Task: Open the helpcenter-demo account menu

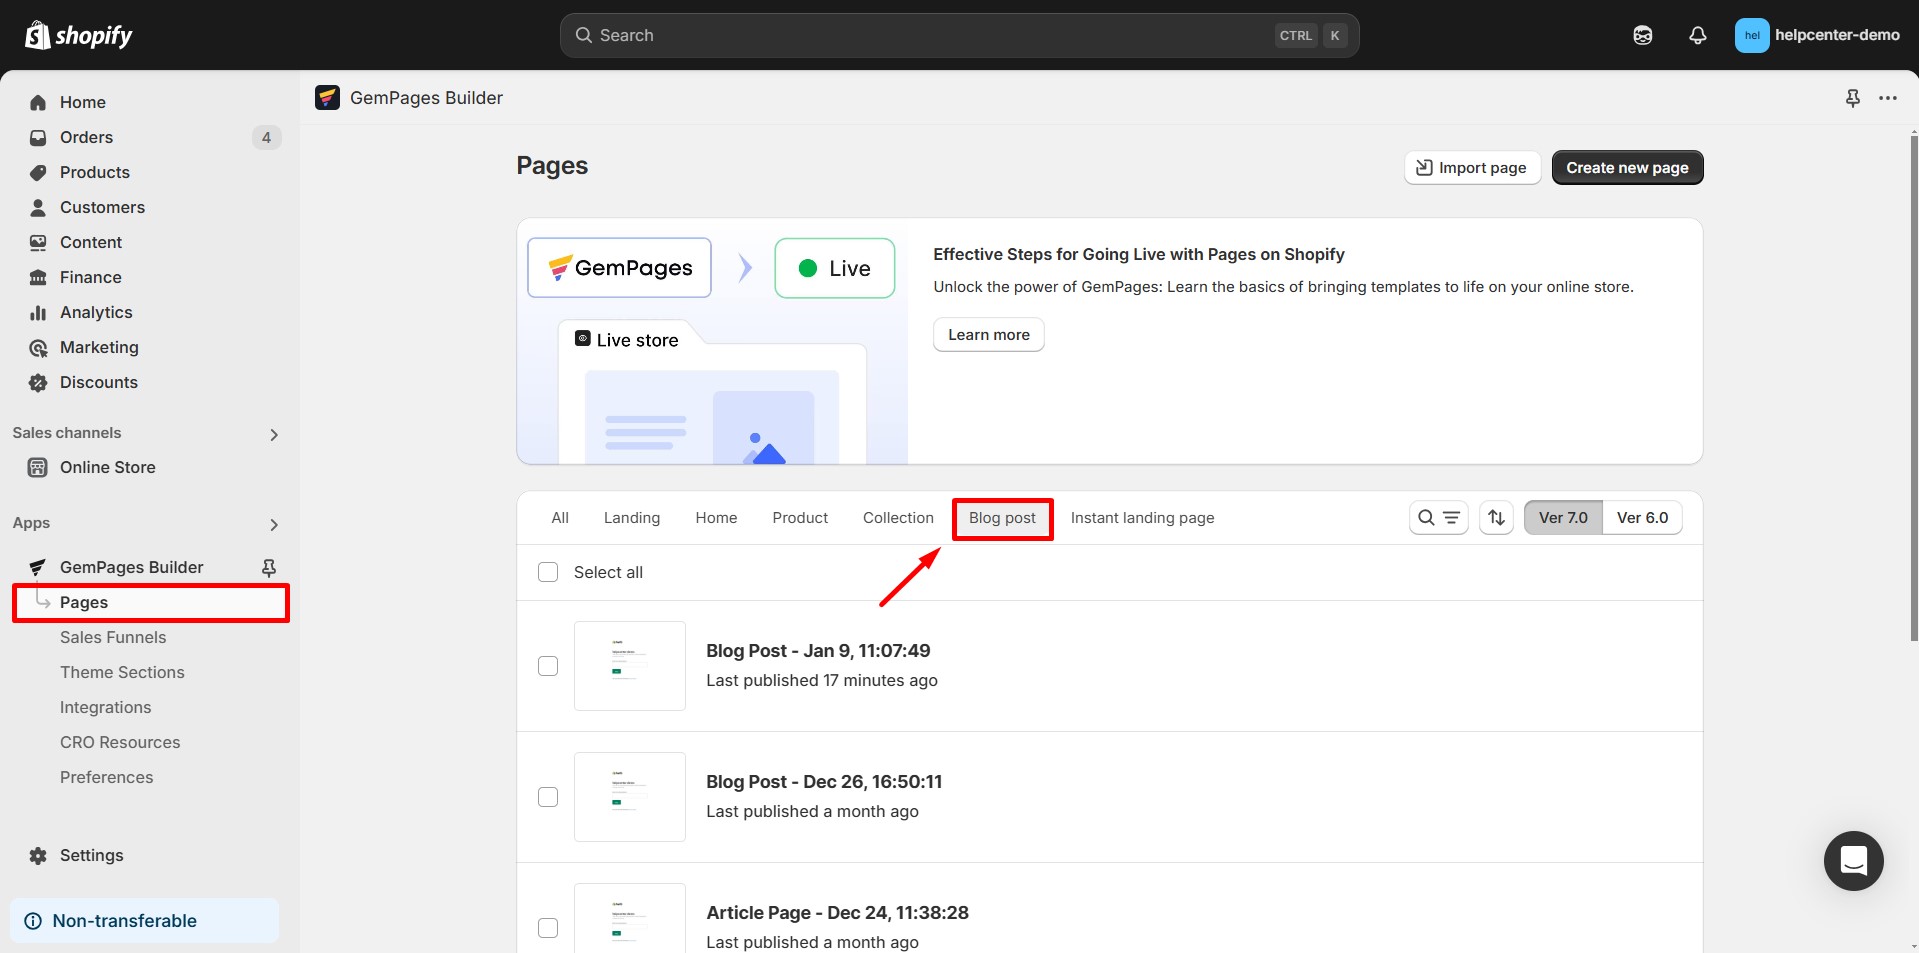Action: pyautogui.click(x=1816, y=35)
